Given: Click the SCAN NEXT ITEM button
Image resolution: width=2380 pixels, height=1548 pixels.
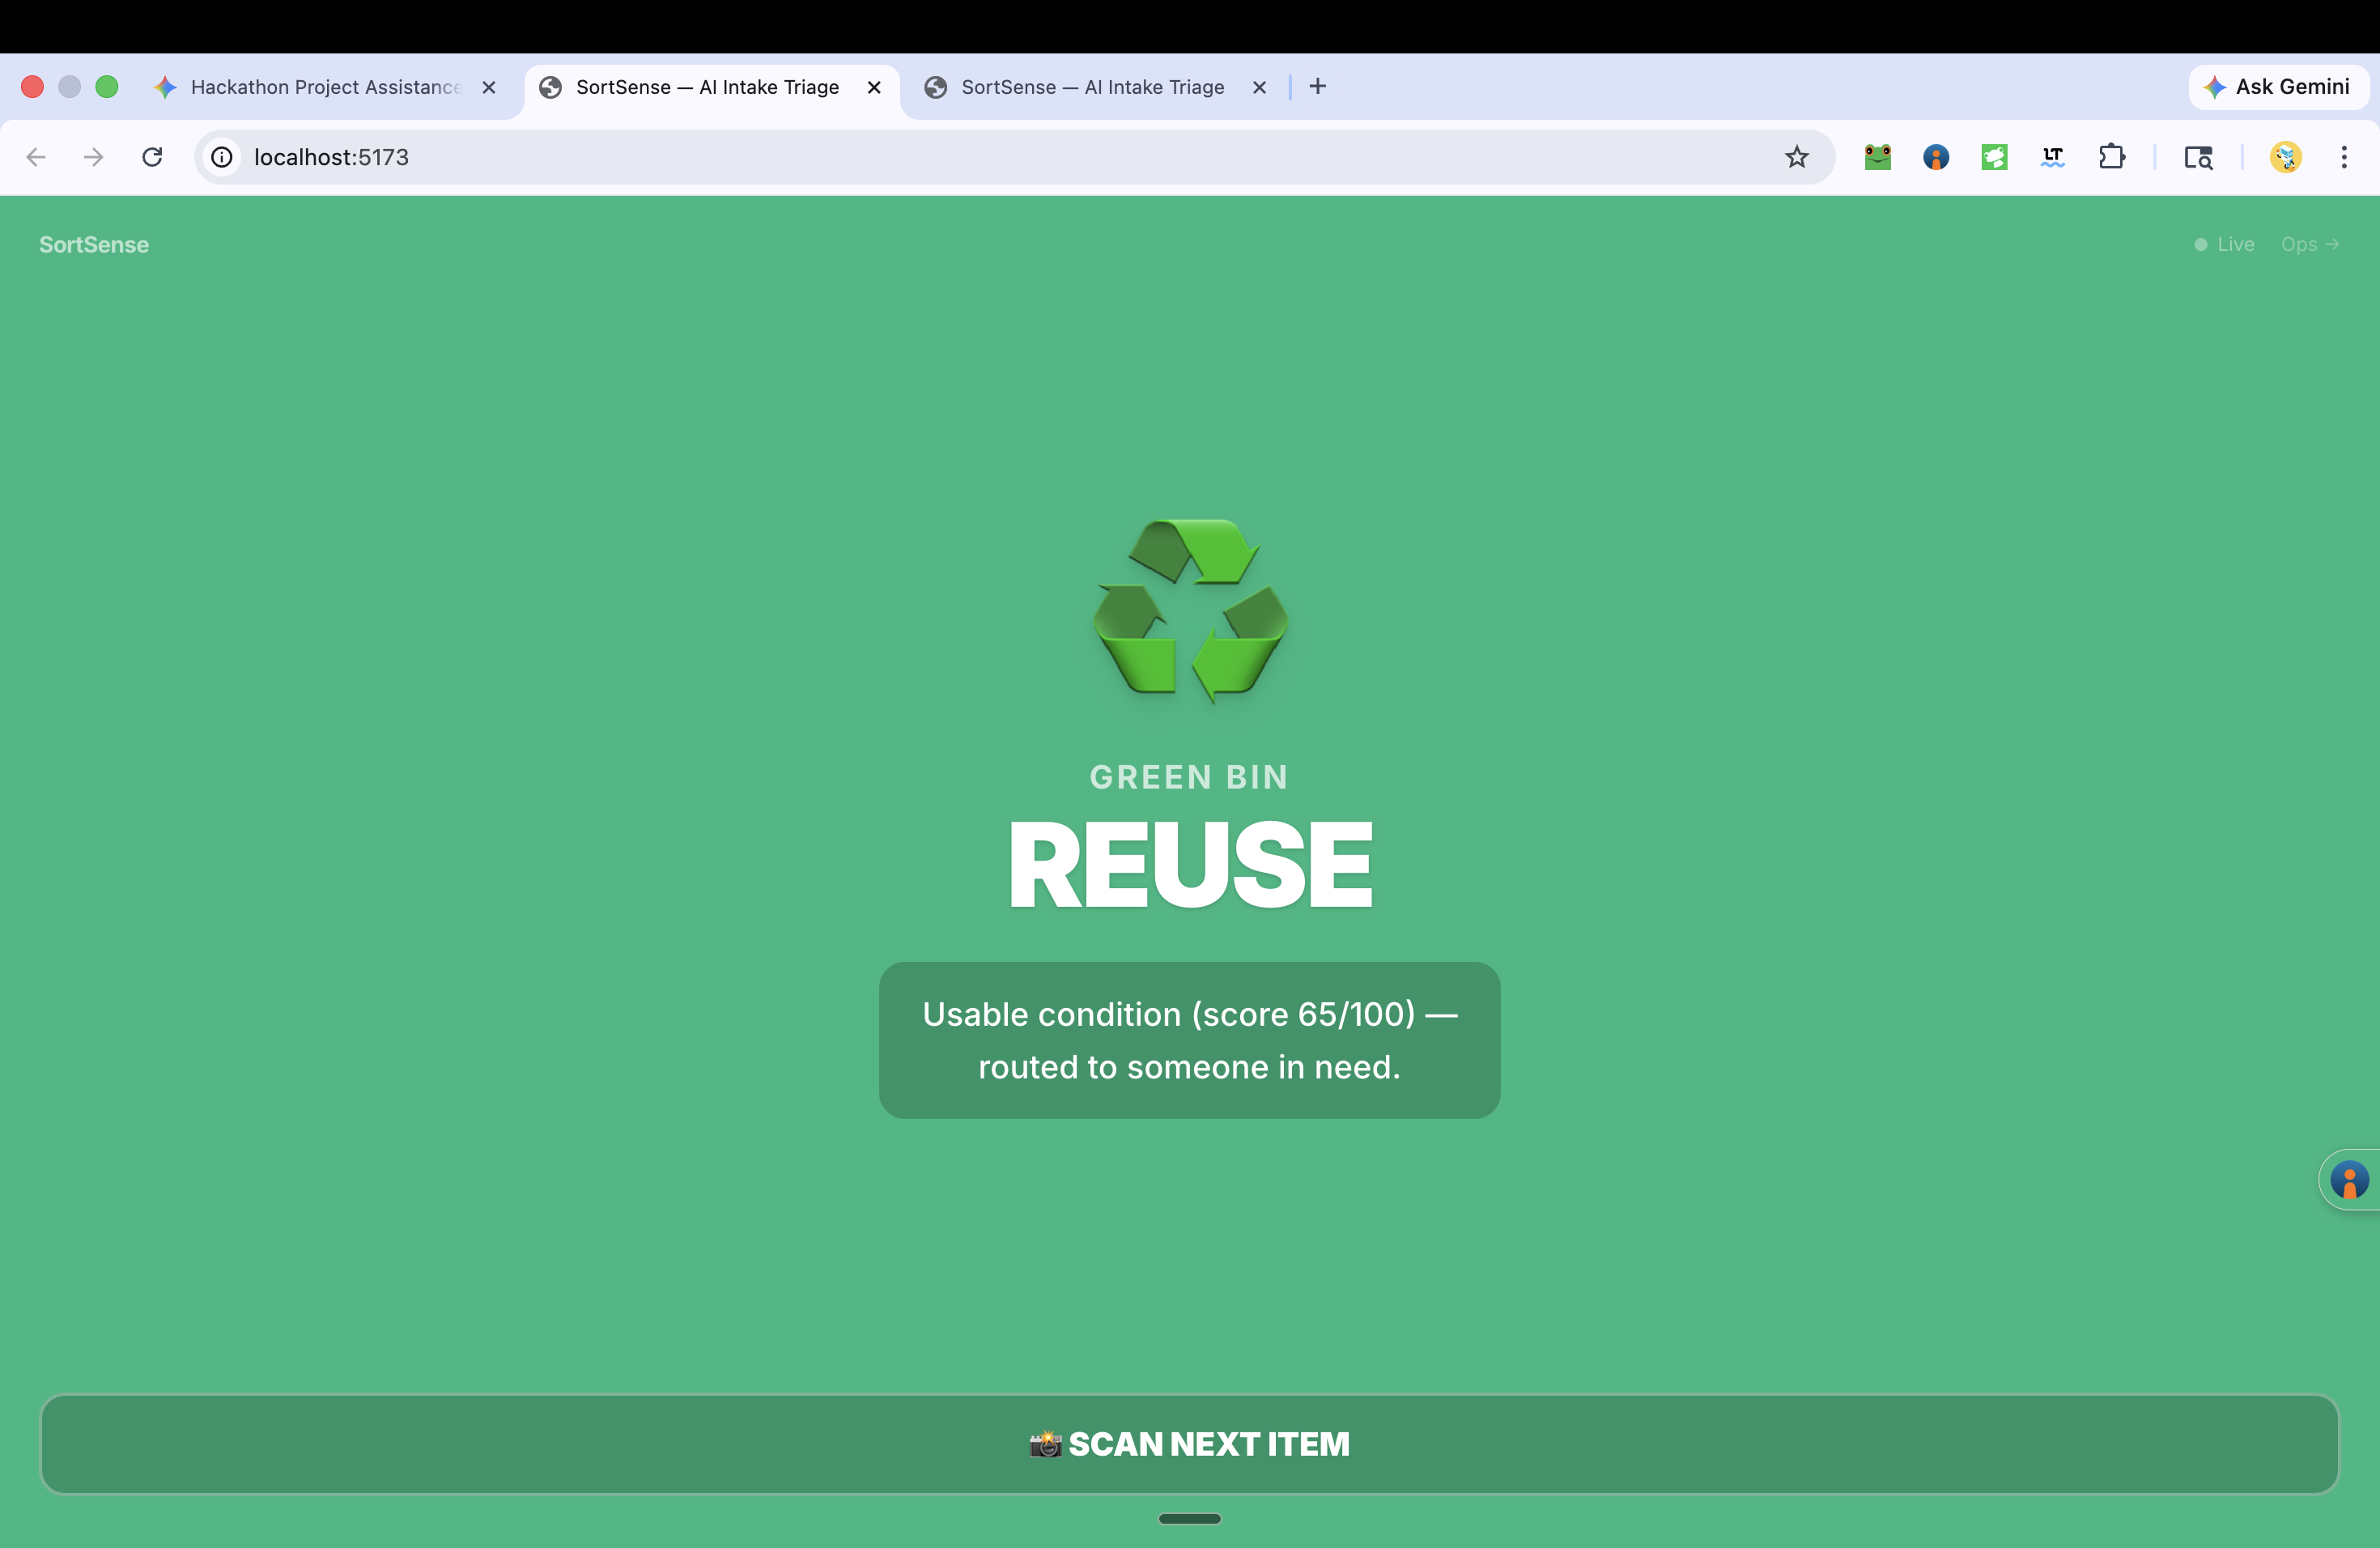Looking at the screenshot, I should pos(1189,1444).
